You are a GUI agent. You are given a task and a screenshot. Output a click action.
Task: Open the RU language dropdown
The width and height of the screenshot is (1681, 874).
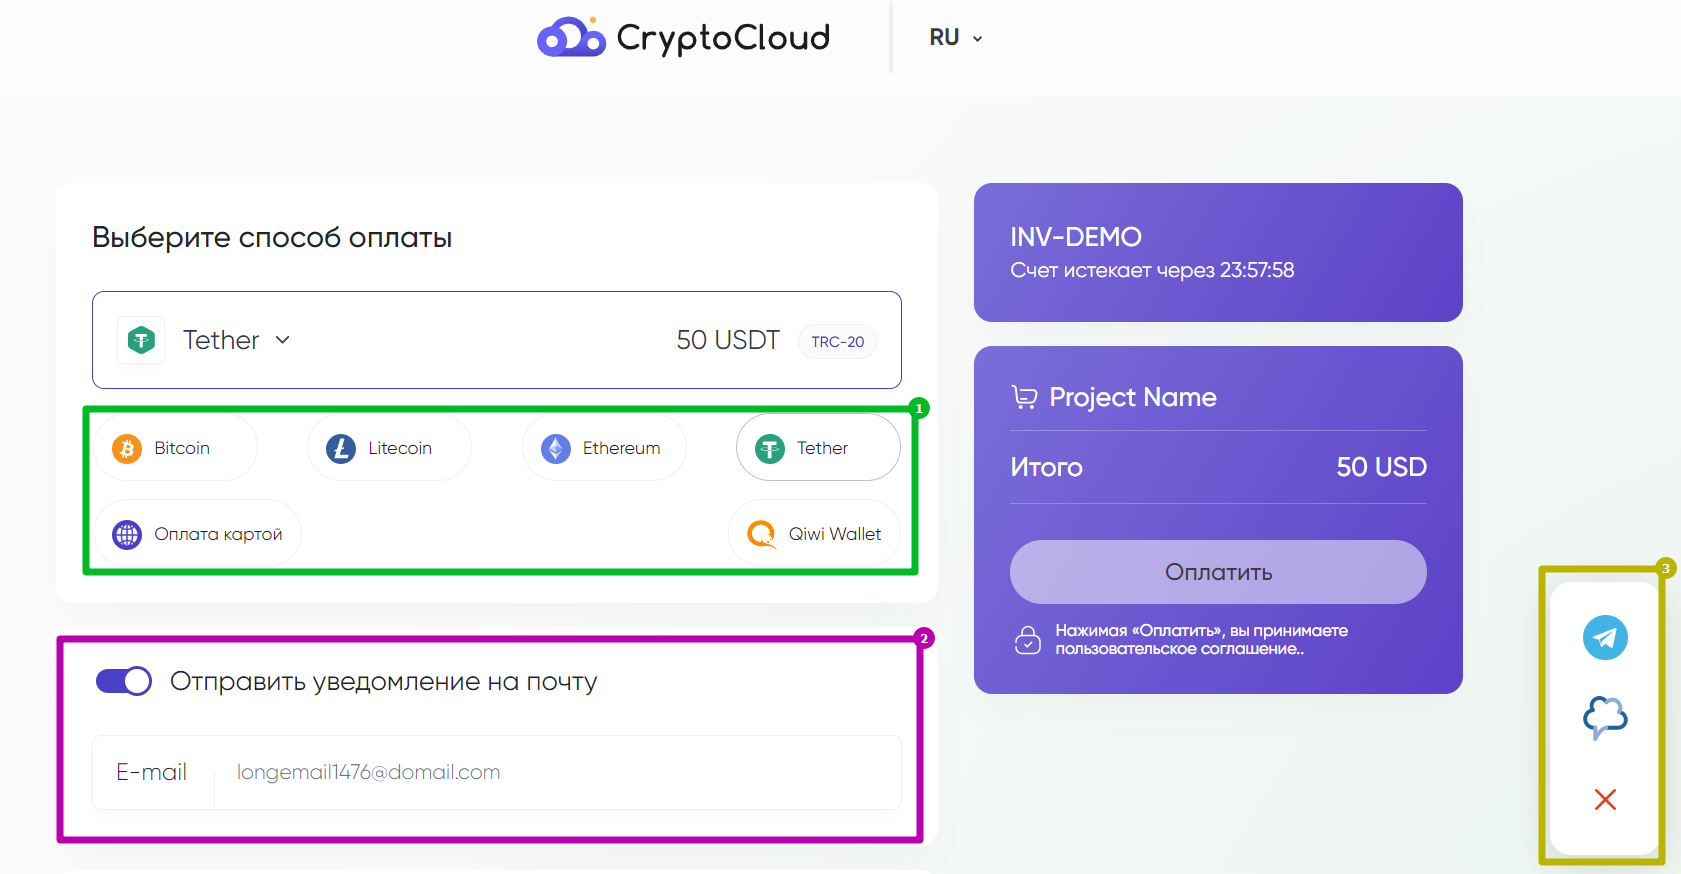click(956, 38)
